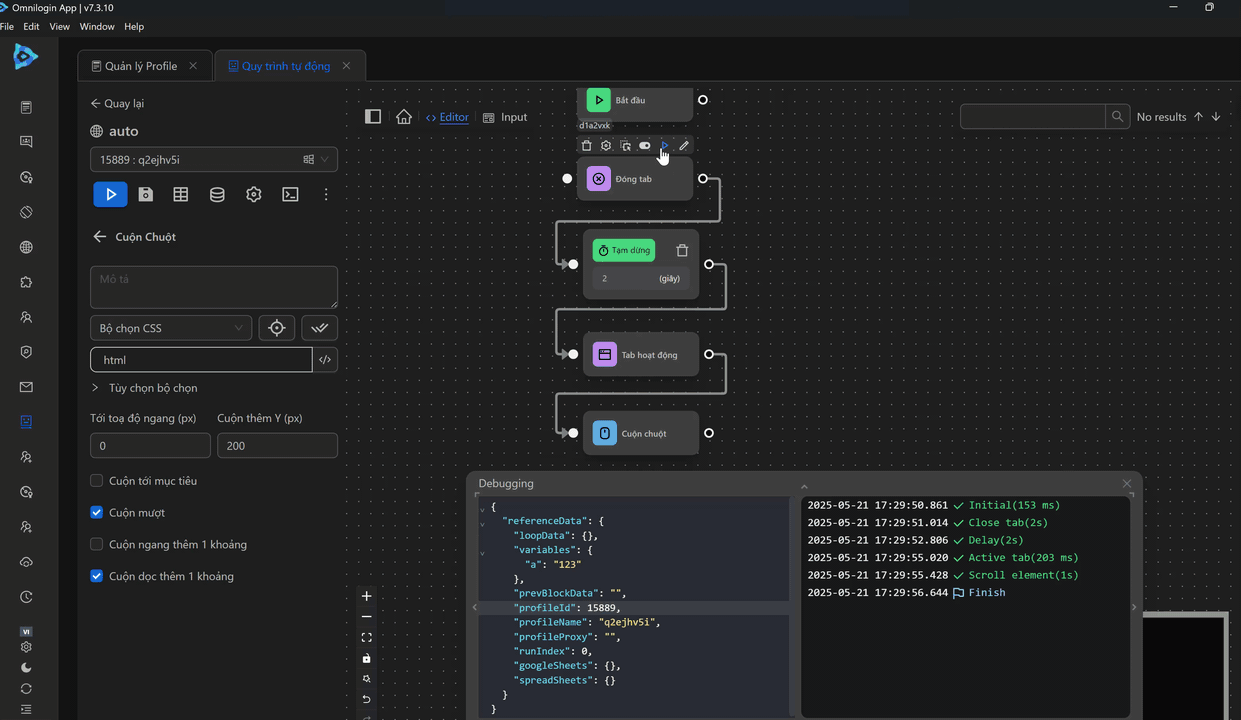Click the Cuộn thêm Y input field

[276, 446]
